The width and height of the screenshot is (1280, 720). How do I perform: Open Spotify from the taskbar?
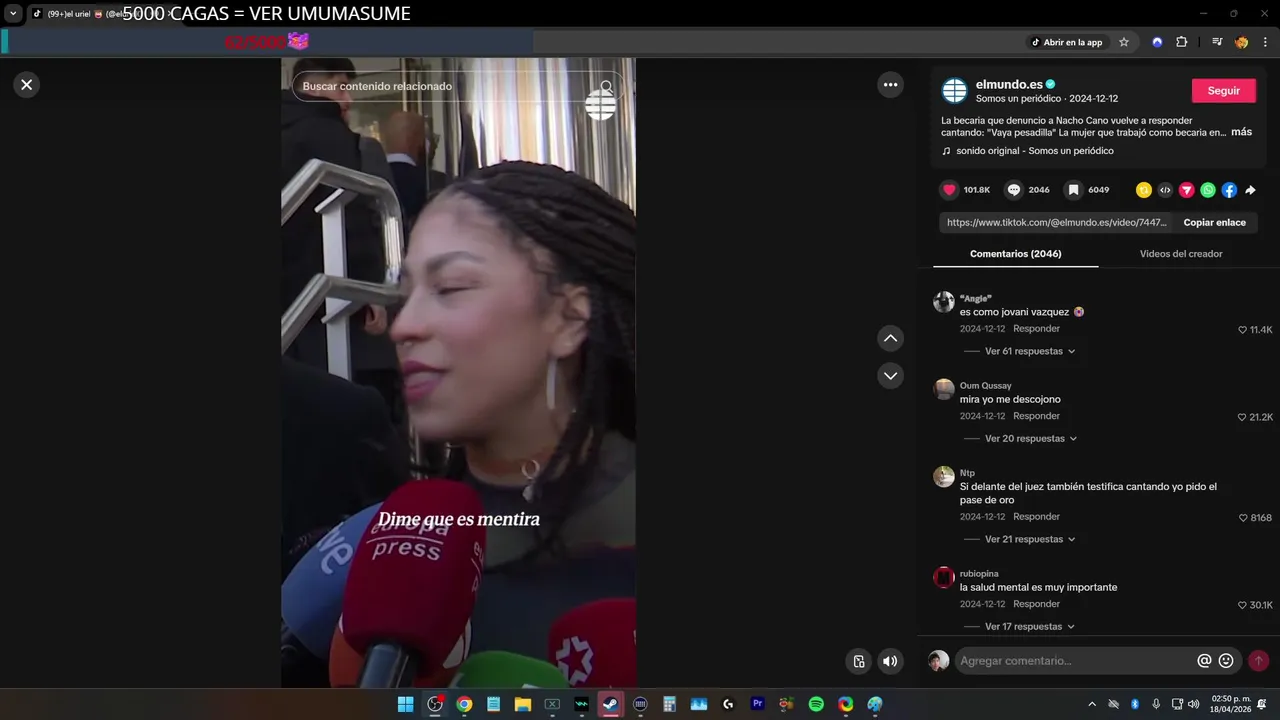[x=816, y=704]
